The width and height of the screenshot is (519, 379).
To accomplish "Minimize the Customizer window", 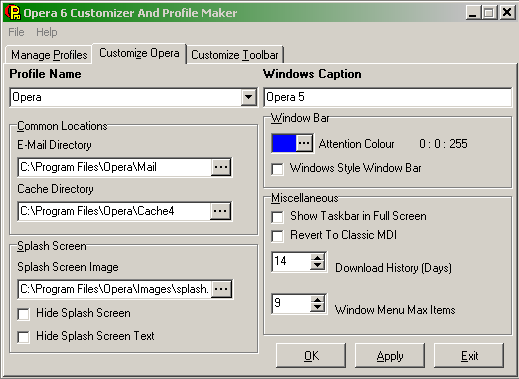I will 473,13.
